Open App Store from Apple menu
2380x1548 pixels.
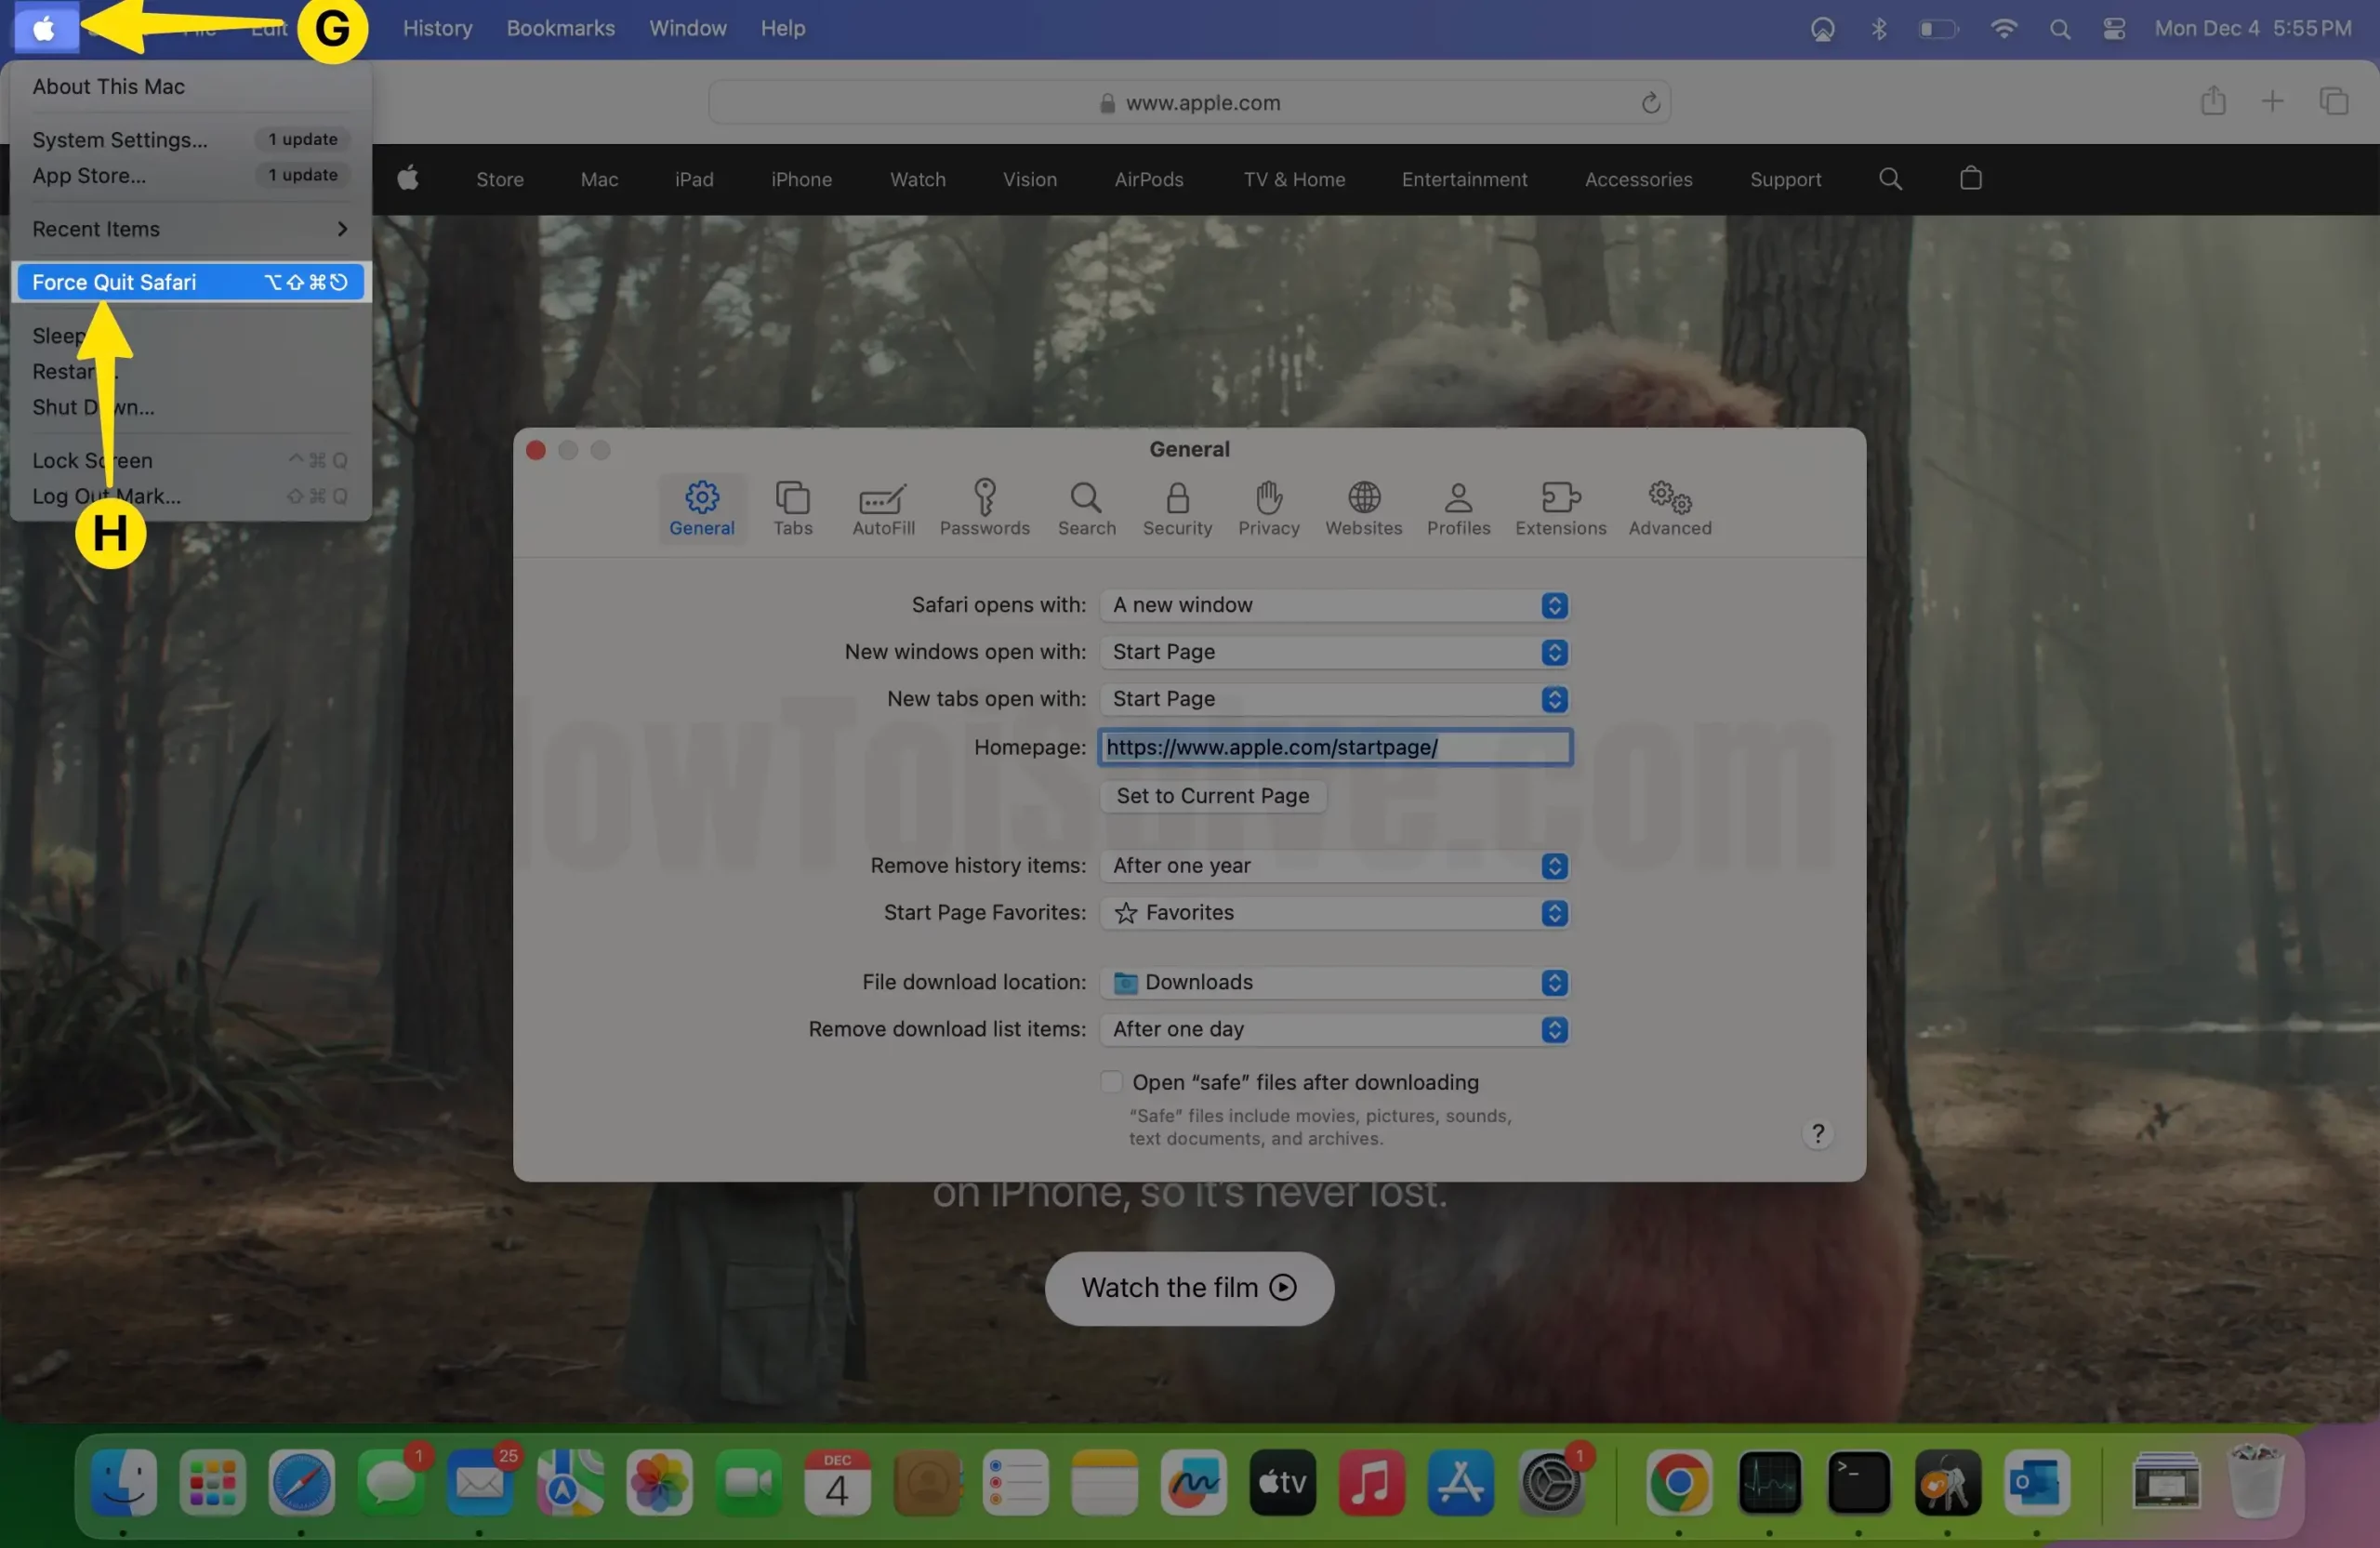tap(190, 175)
